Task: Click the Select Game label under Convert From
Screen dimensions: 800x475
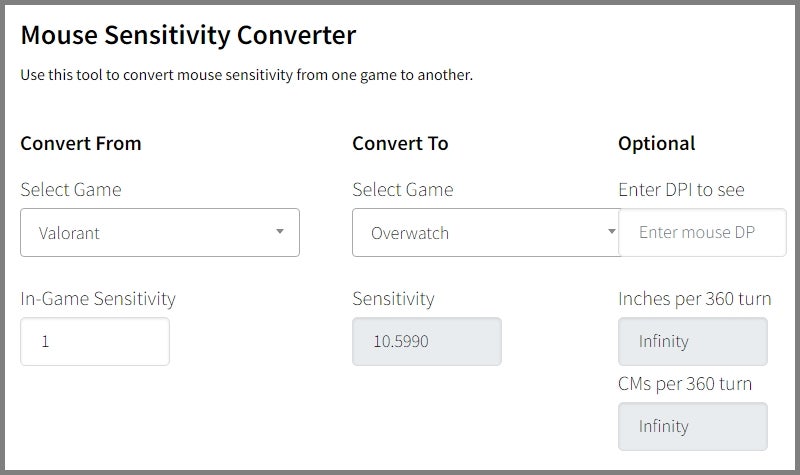Action: click(71, 190)
